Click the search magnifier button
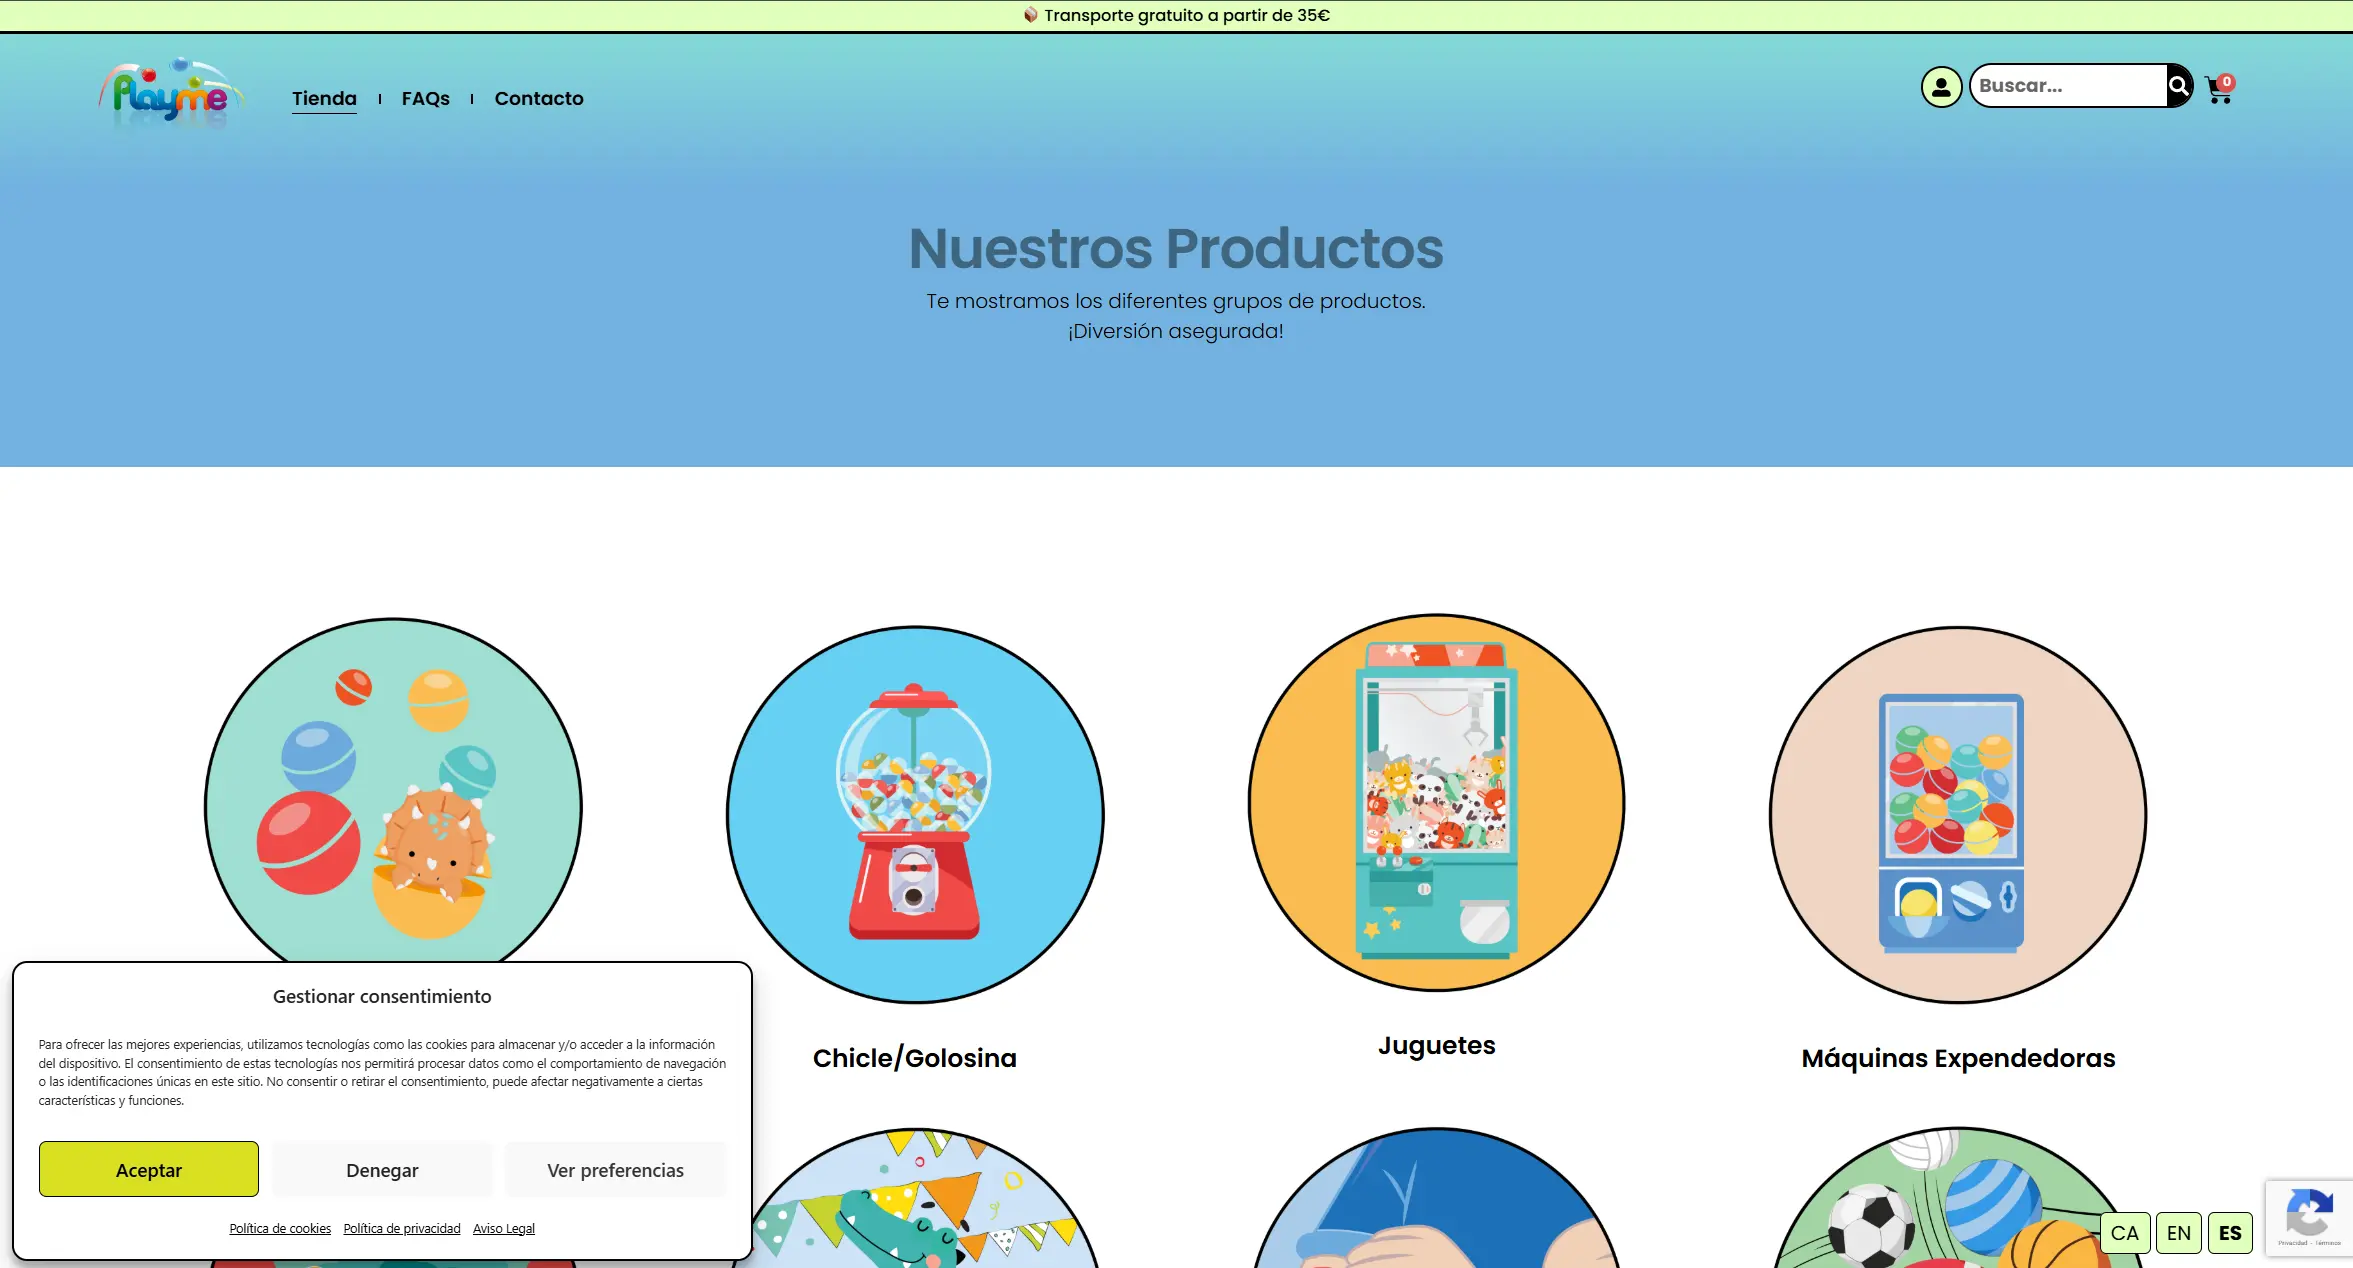 coord(2178,86)
